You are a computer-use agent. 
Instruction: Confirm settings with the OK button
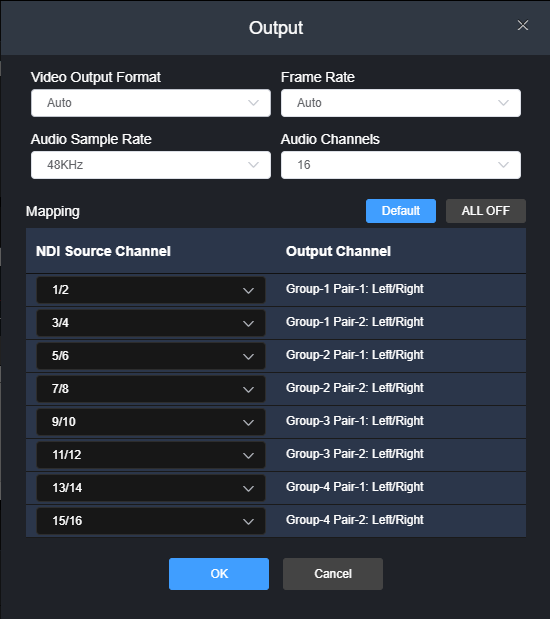(219, 574)
